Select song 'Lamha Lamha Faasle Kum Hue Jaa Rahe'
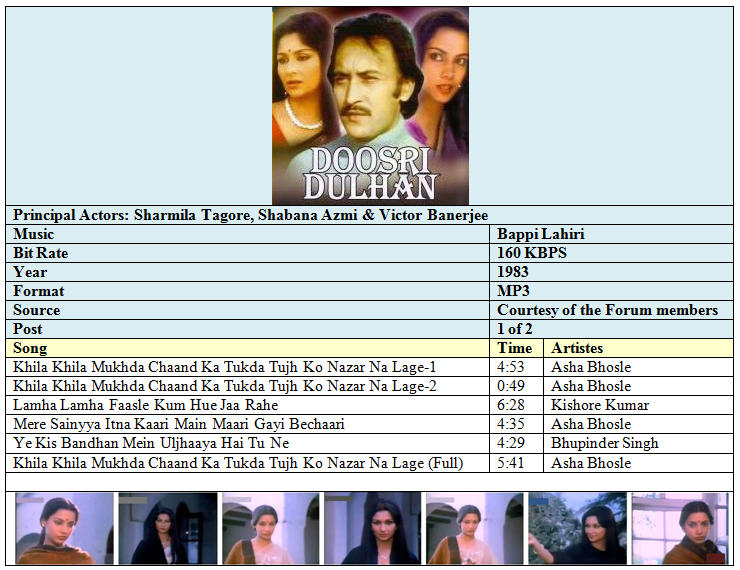 pos(146,405)
